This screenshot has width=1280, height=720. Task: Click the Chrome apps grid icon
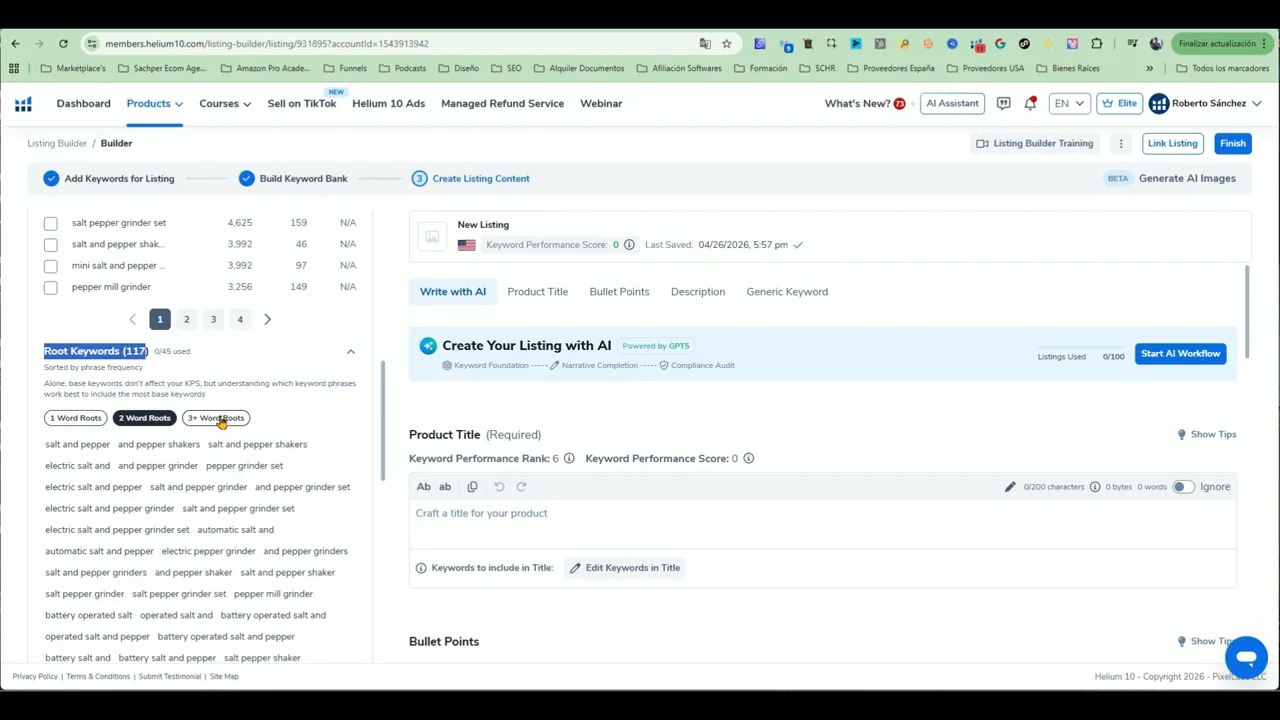tap(14, 69)
